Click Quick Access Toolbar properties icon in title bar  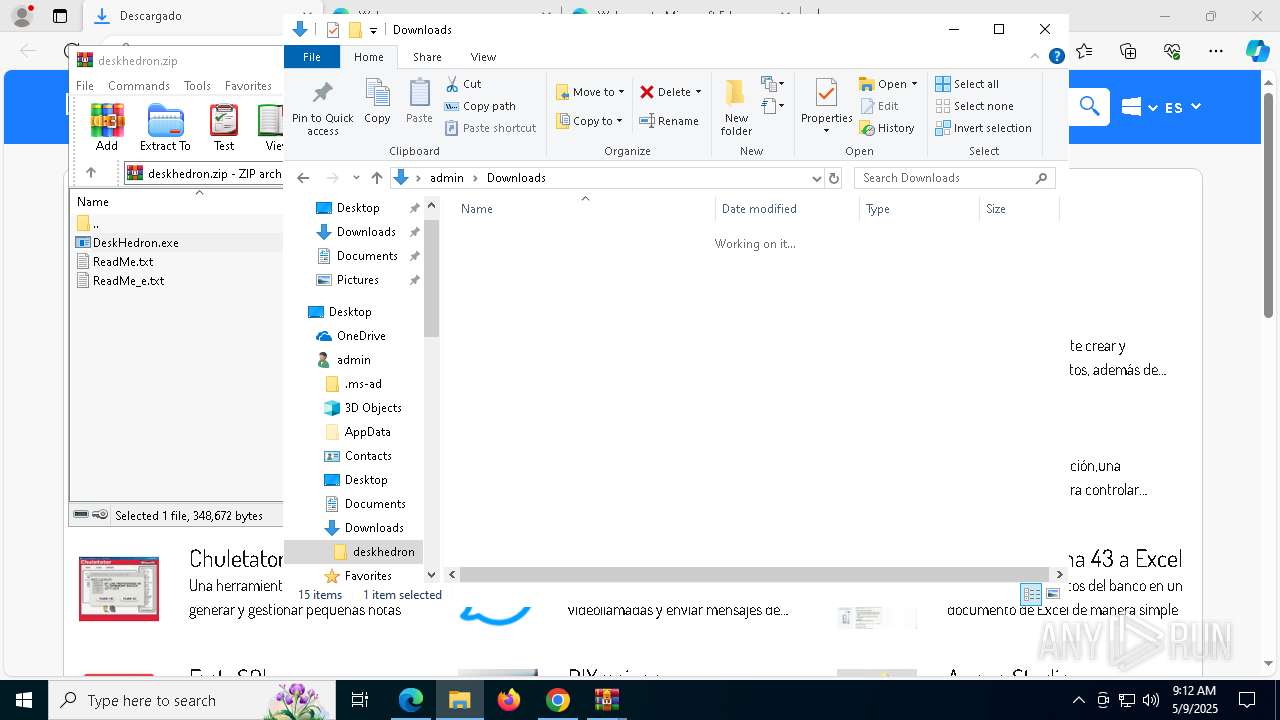pos(334,30)
